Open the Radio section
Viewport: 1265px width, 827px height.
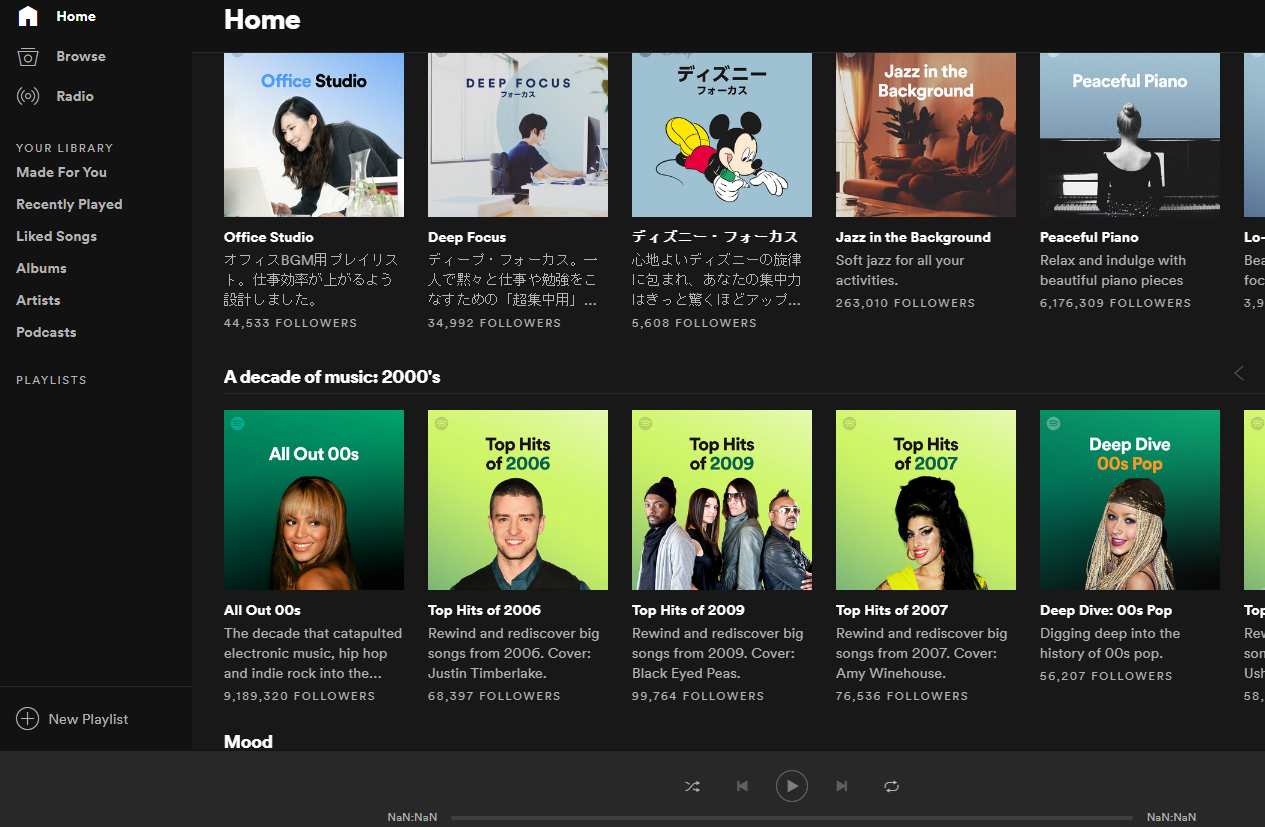point(75,96)
